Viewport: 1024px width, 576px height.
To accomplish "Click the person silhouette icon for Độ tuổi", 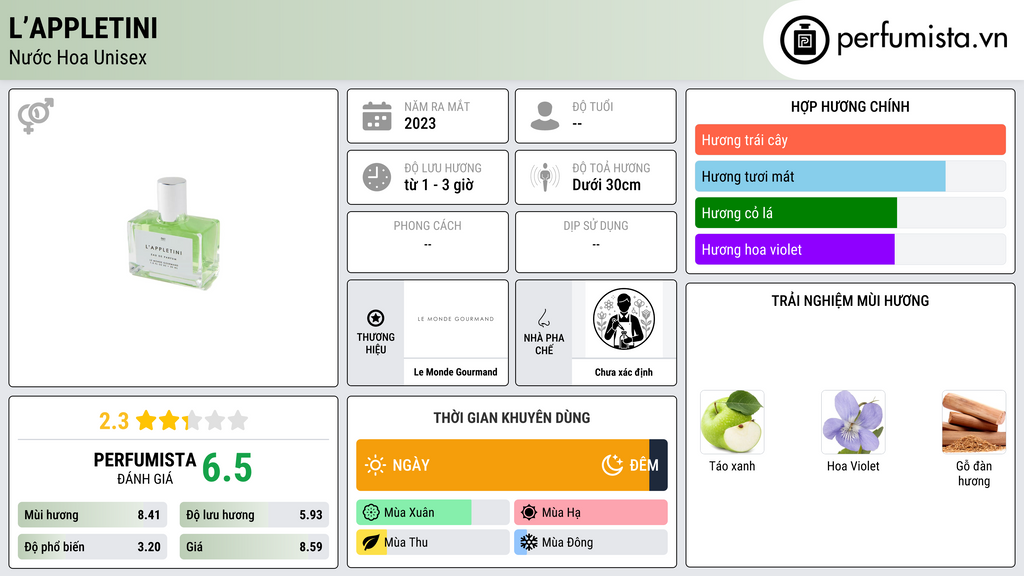I will [545, 116].
